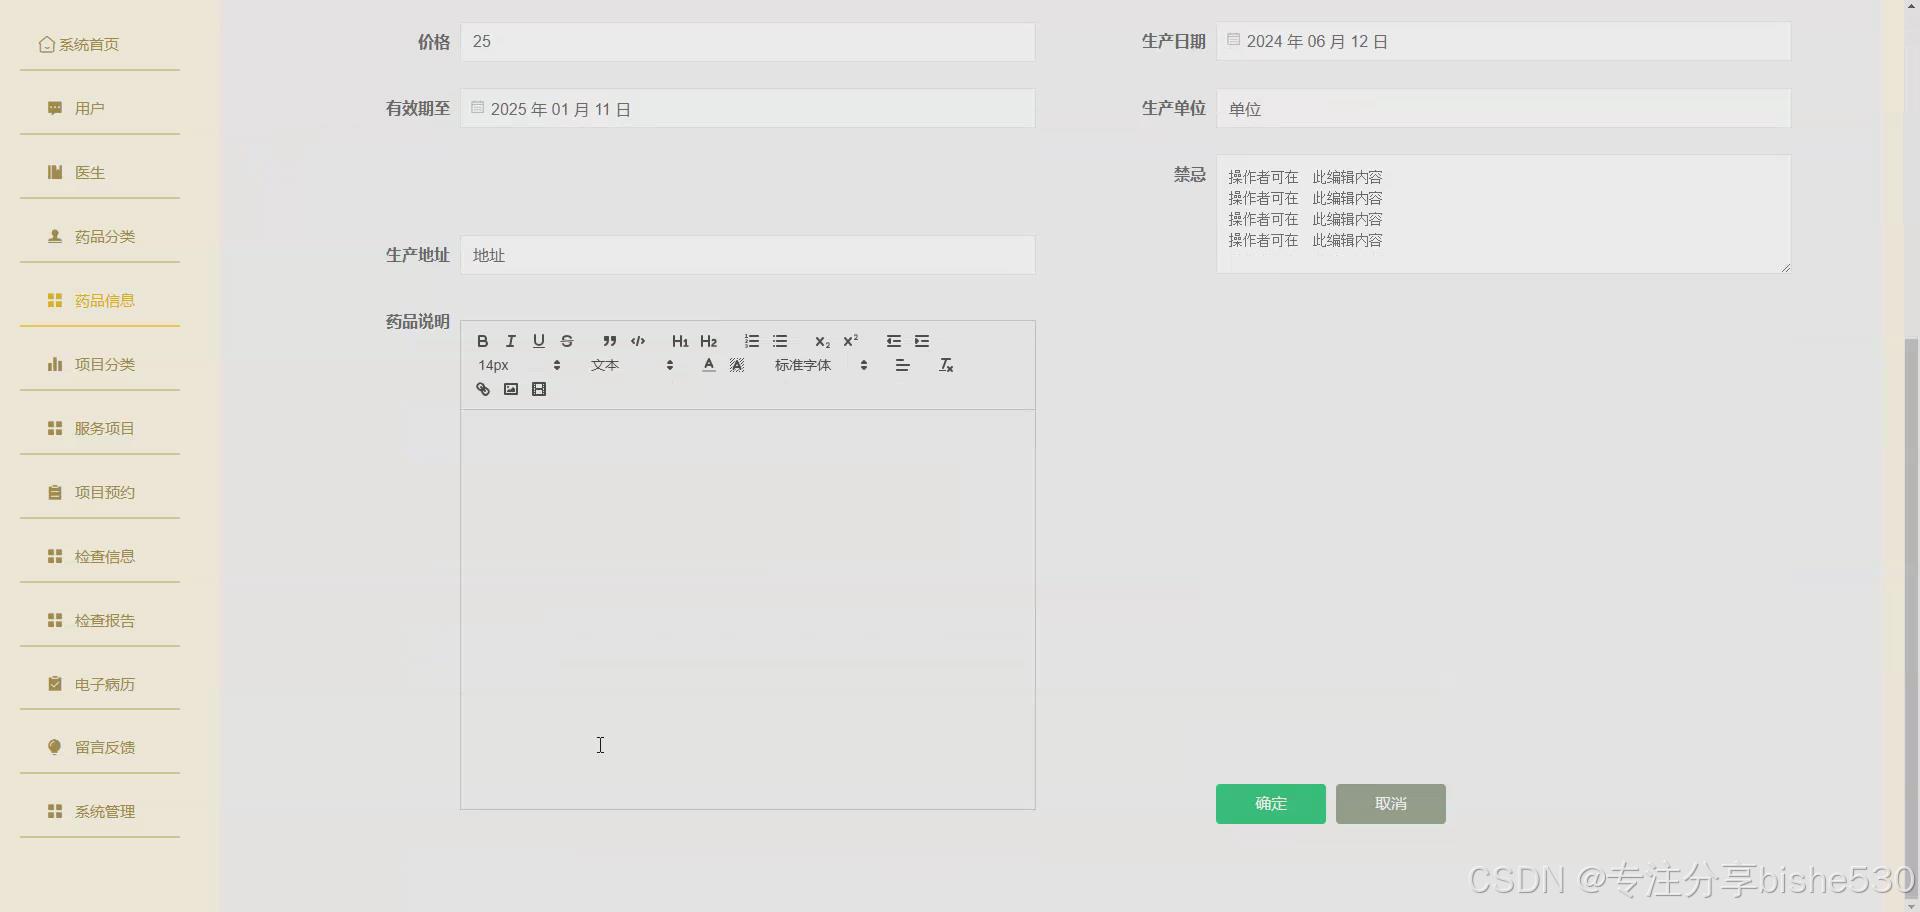Focus the 生产单位 input field
The width and height of the screenshot is (1920, 912).
coord(1504,108)
